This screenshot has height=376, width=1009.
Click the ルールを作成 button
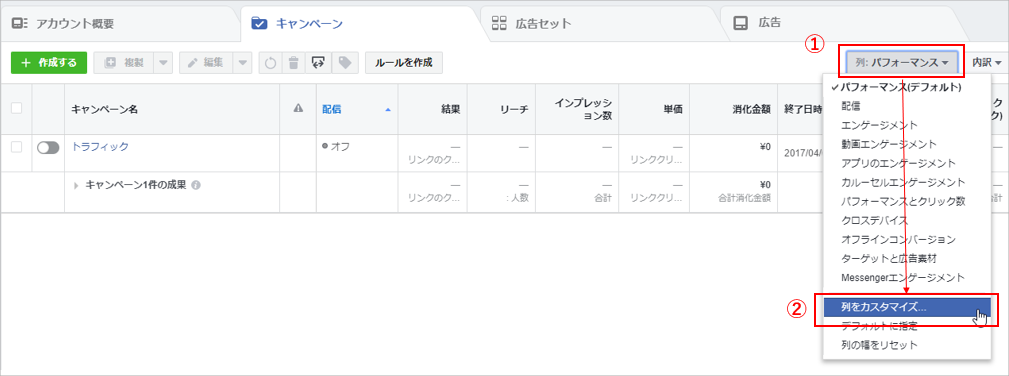(x=404, y=62)
